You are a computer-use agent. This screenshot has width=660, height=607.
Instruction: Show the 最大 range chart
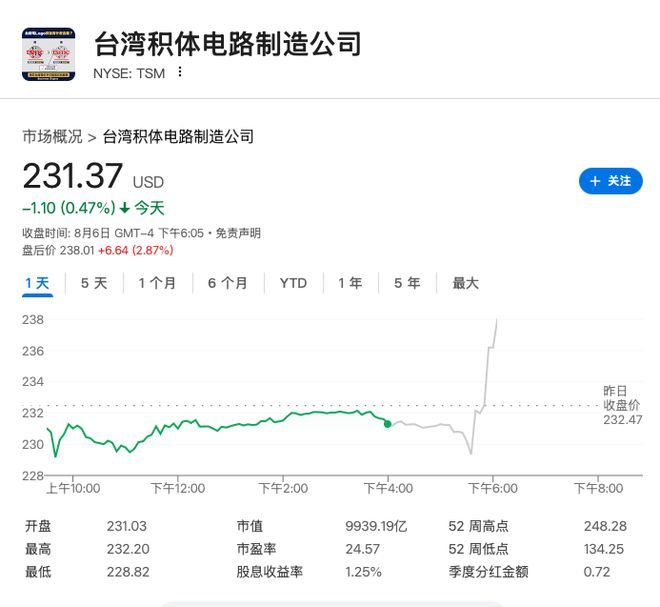[466, 283]
